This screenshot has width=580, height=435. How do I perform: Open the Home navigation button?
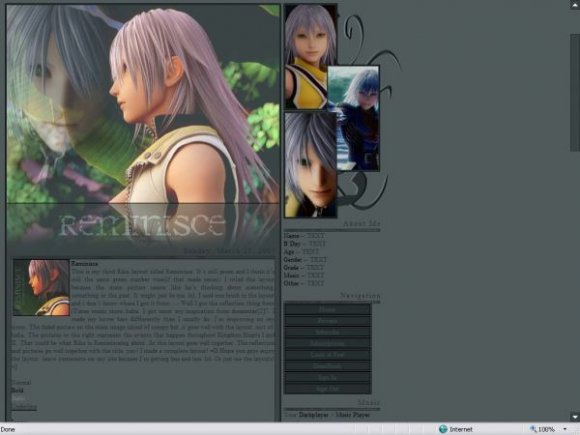coord(327,309)
